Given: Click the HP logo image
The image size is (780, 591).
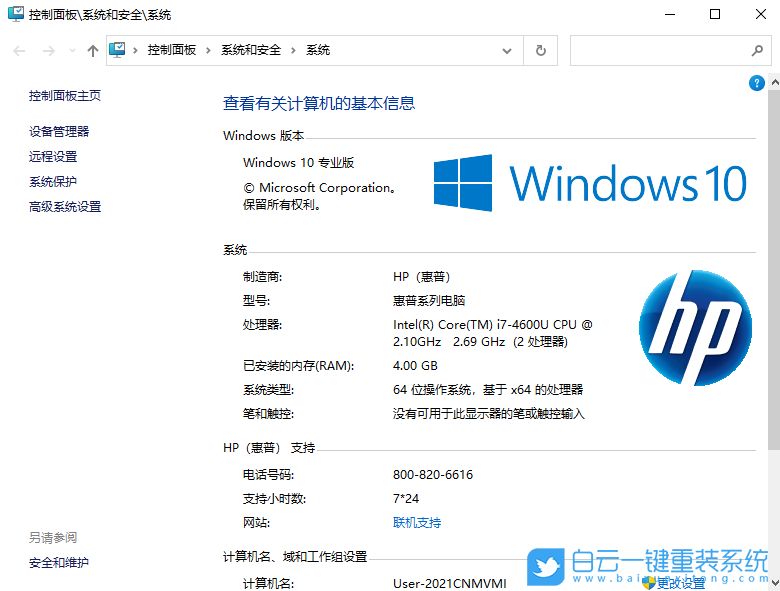Looking at the screenshot, I should 695,328.
